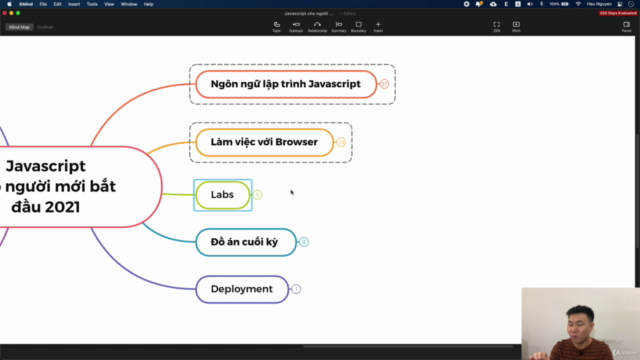Click the Summary toolbar icon

pos(339,27)
